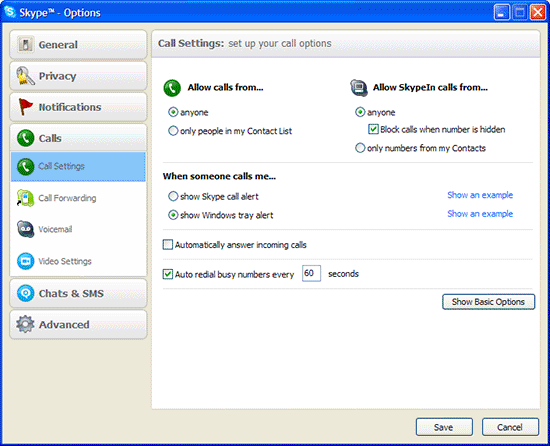Select the Call Settings page

pos(78,167)
